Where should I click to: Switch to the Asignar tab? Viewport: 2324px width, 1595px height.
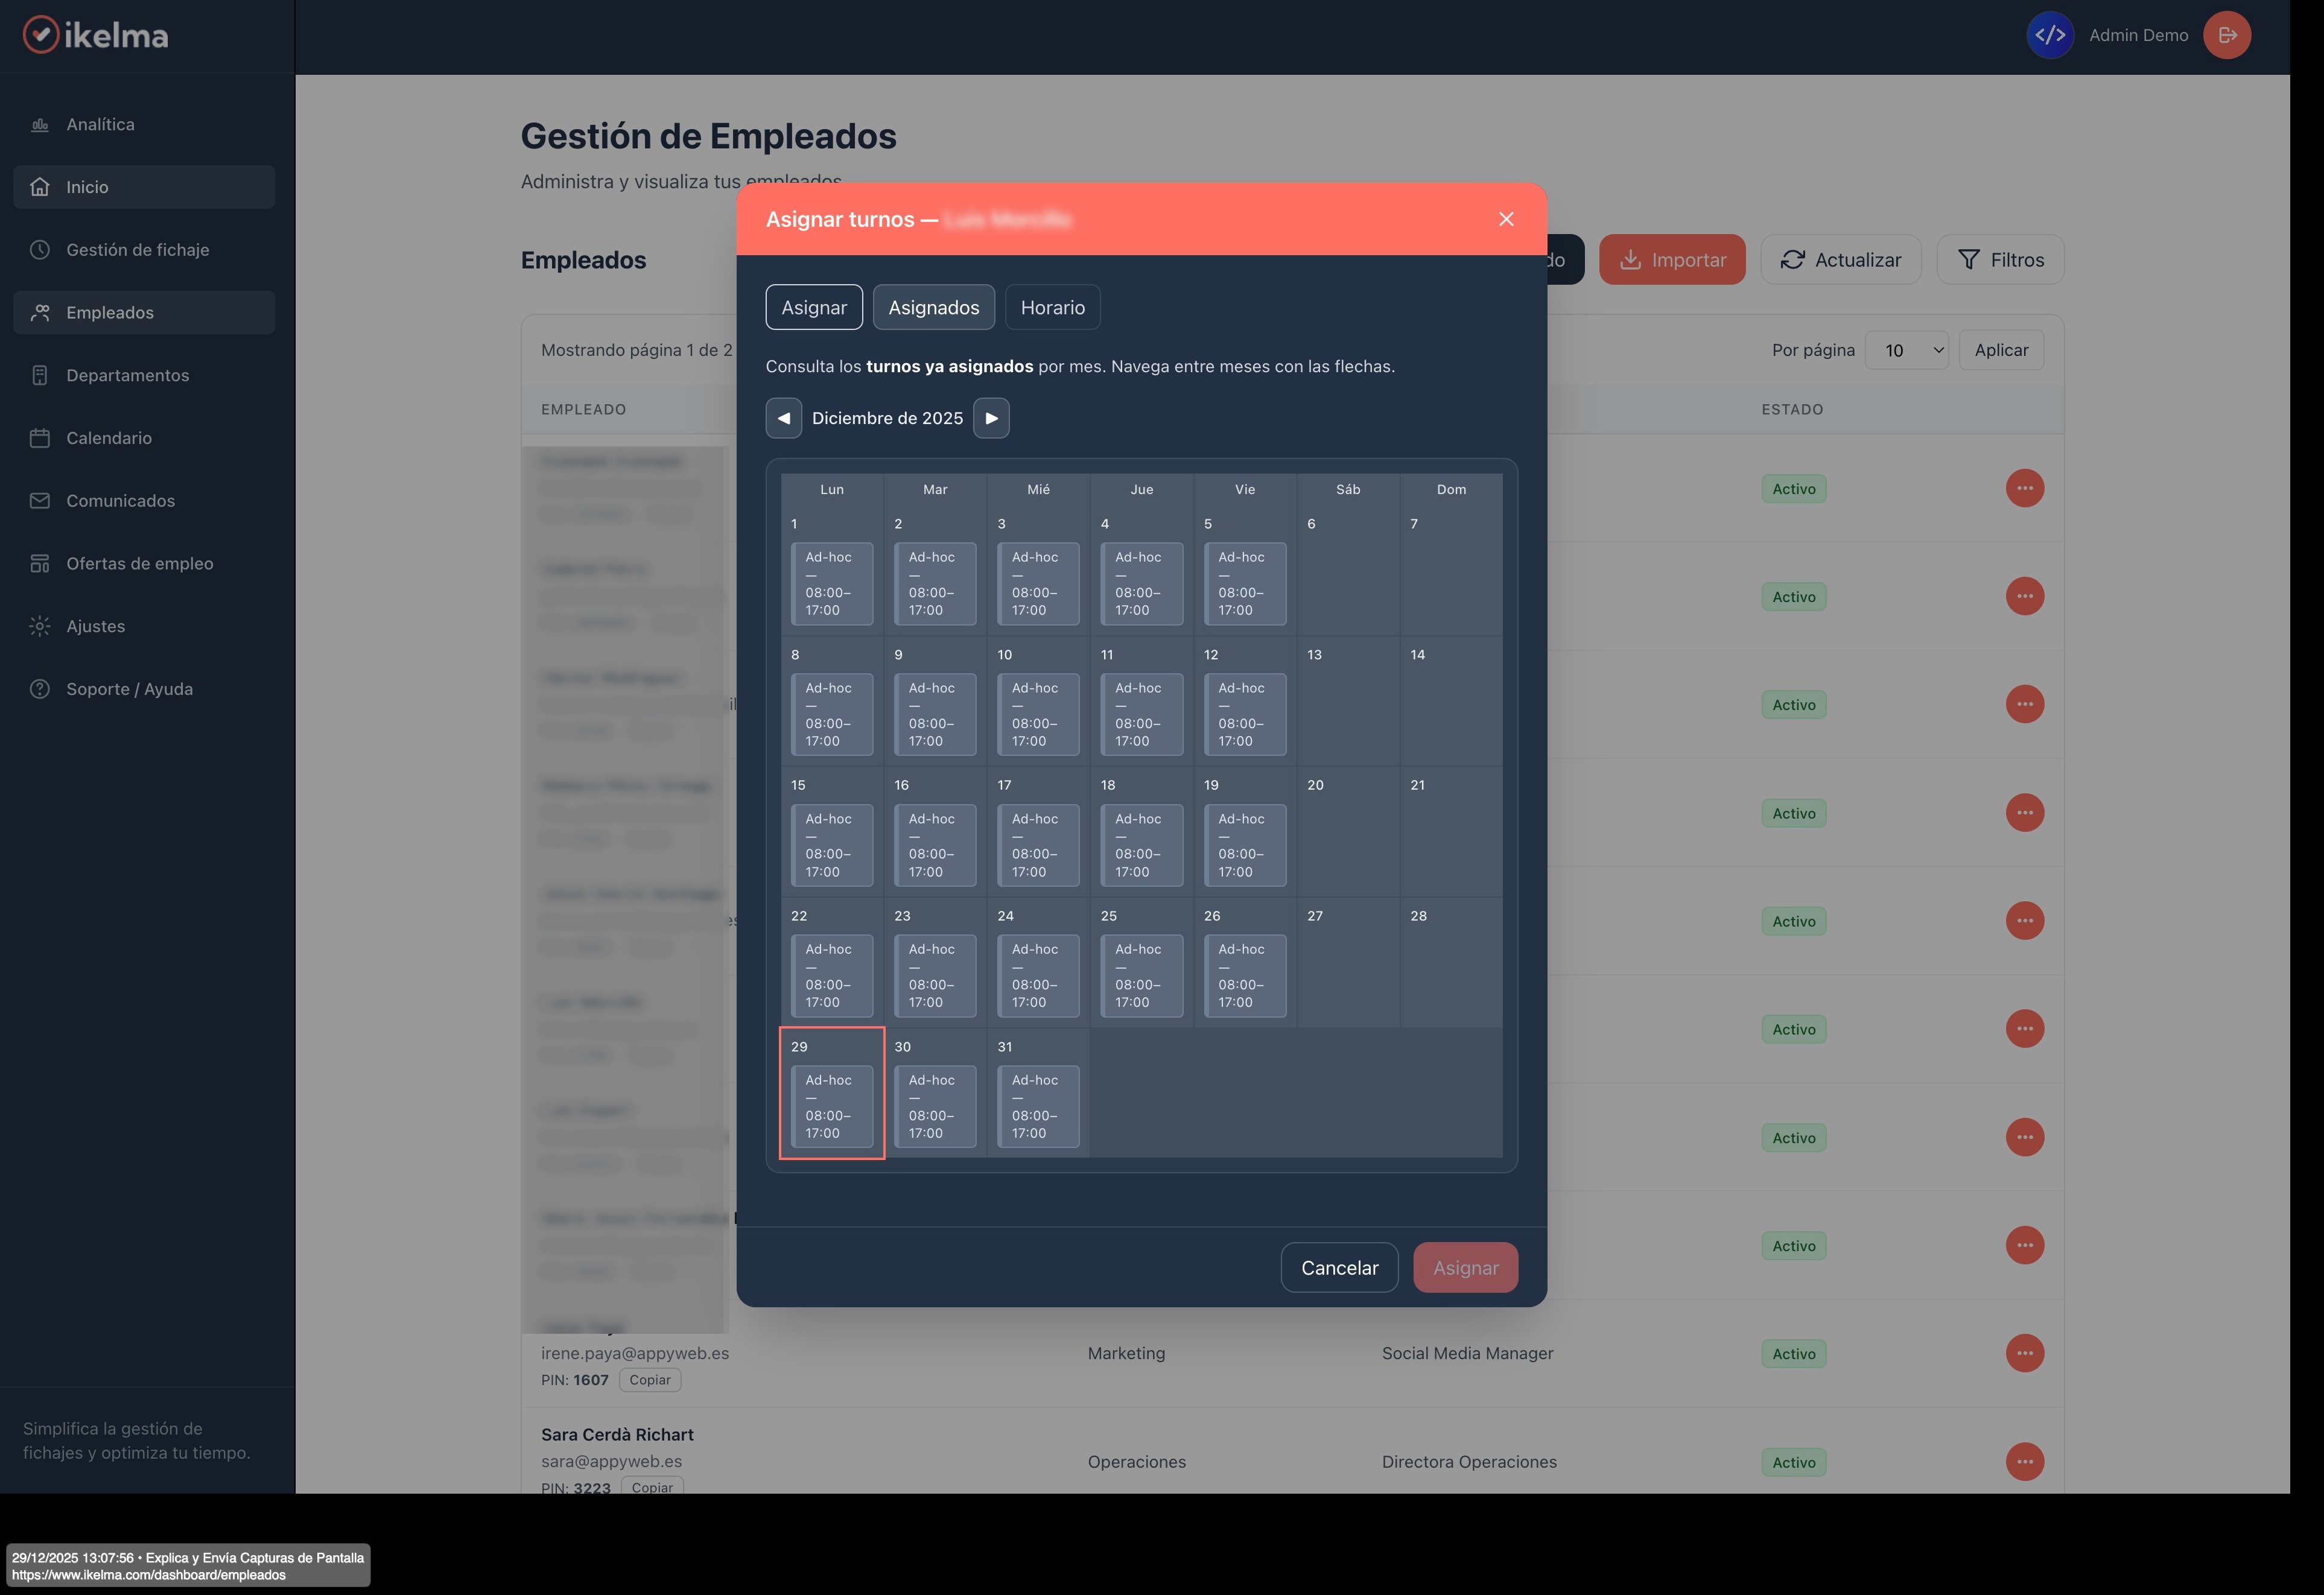[813, 307]
